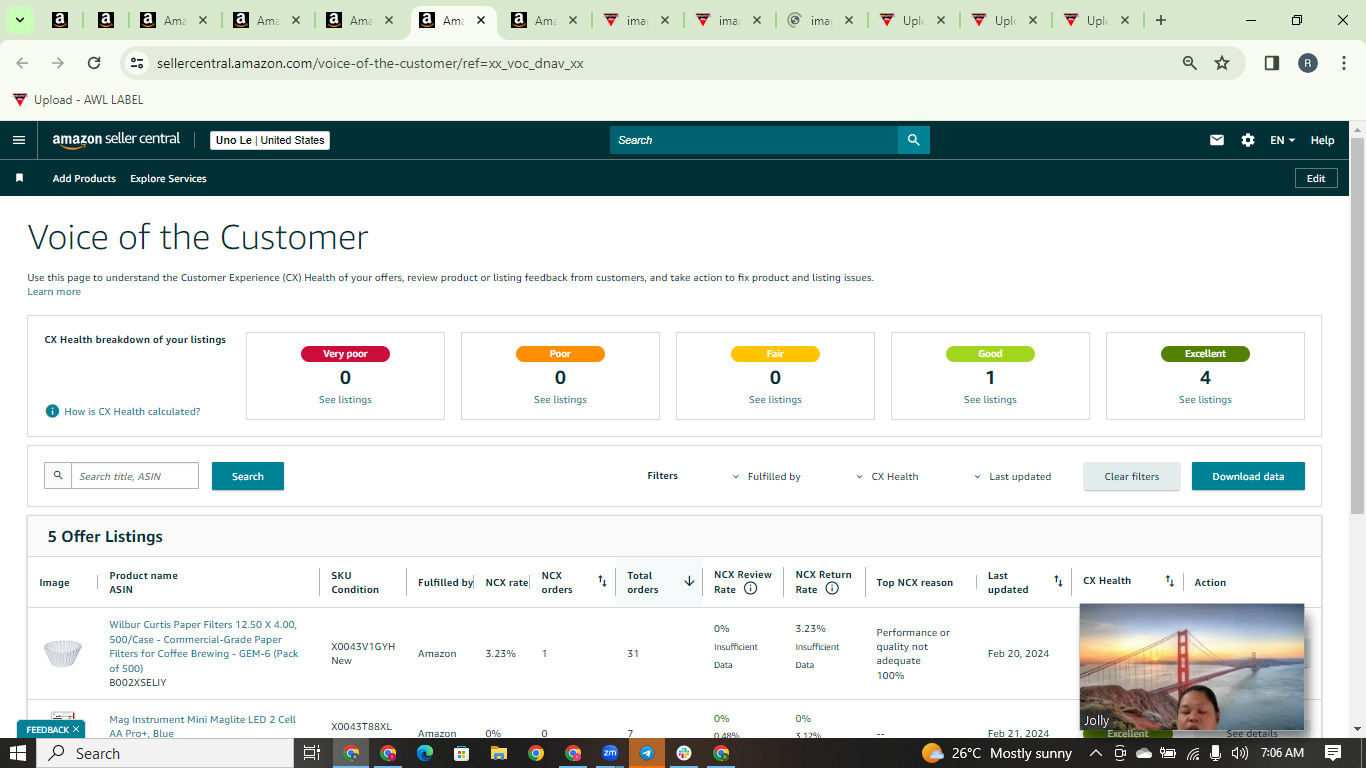Open Chrome's tab search dropdown
The width and height of the screenshot is (1366, 768).
coord(19,20)
